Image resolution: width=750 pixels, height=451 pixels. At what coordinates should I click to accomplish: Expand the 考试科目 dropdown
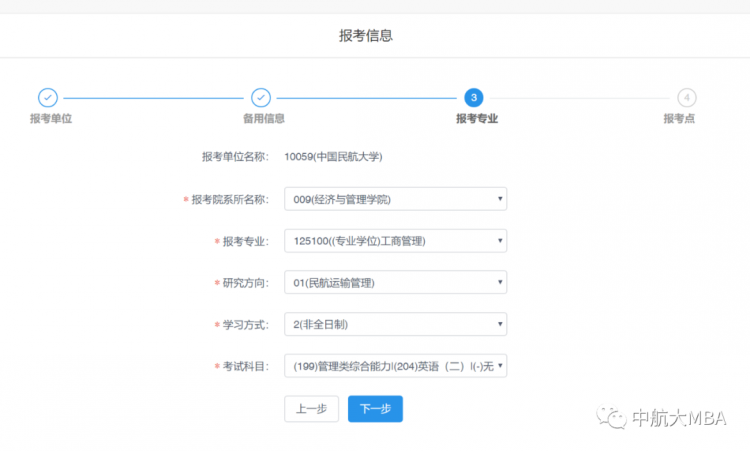pyautogui.click(x=396, y=366)
